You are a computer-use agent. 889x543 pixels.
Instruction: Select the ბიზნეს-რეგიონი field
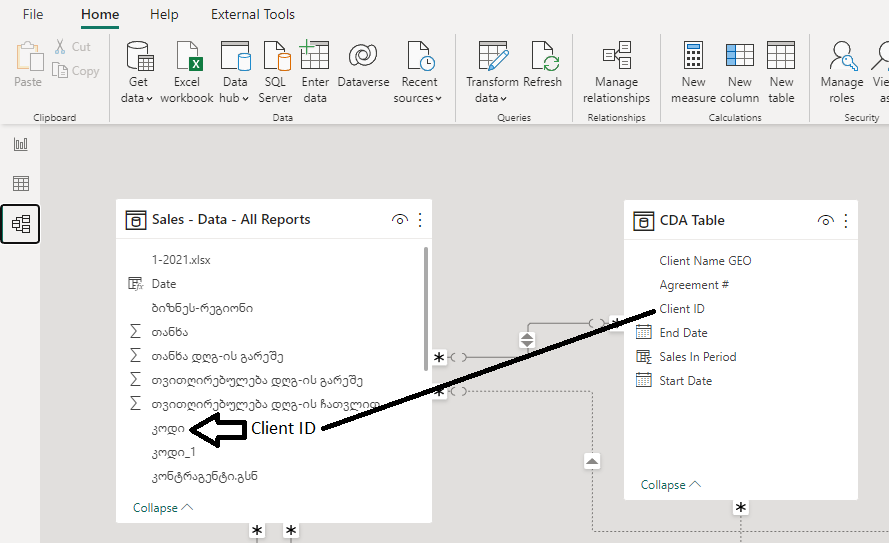(202, 308)
